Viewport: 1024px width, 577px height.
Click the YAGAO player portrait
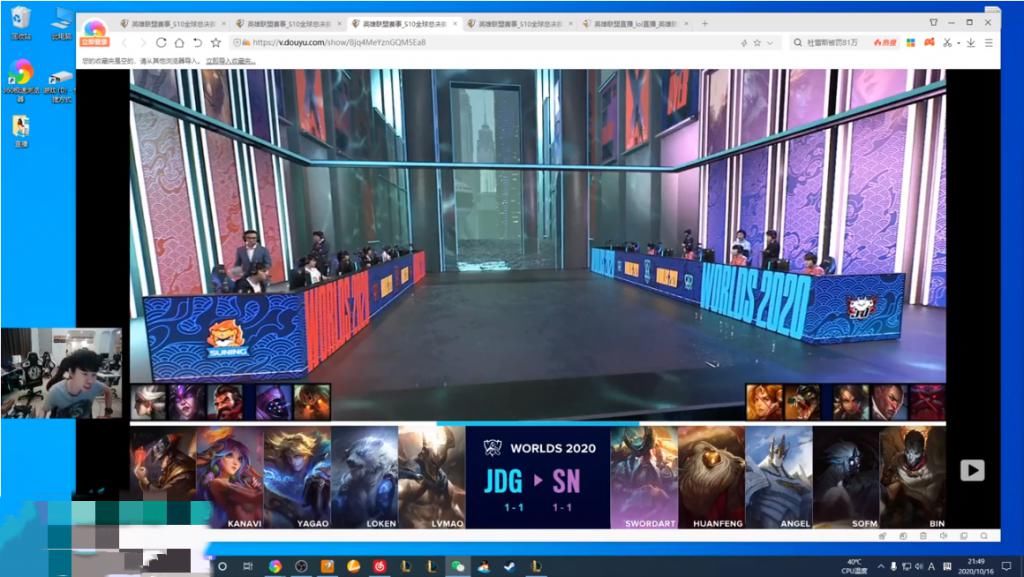(x=297, y=477)
